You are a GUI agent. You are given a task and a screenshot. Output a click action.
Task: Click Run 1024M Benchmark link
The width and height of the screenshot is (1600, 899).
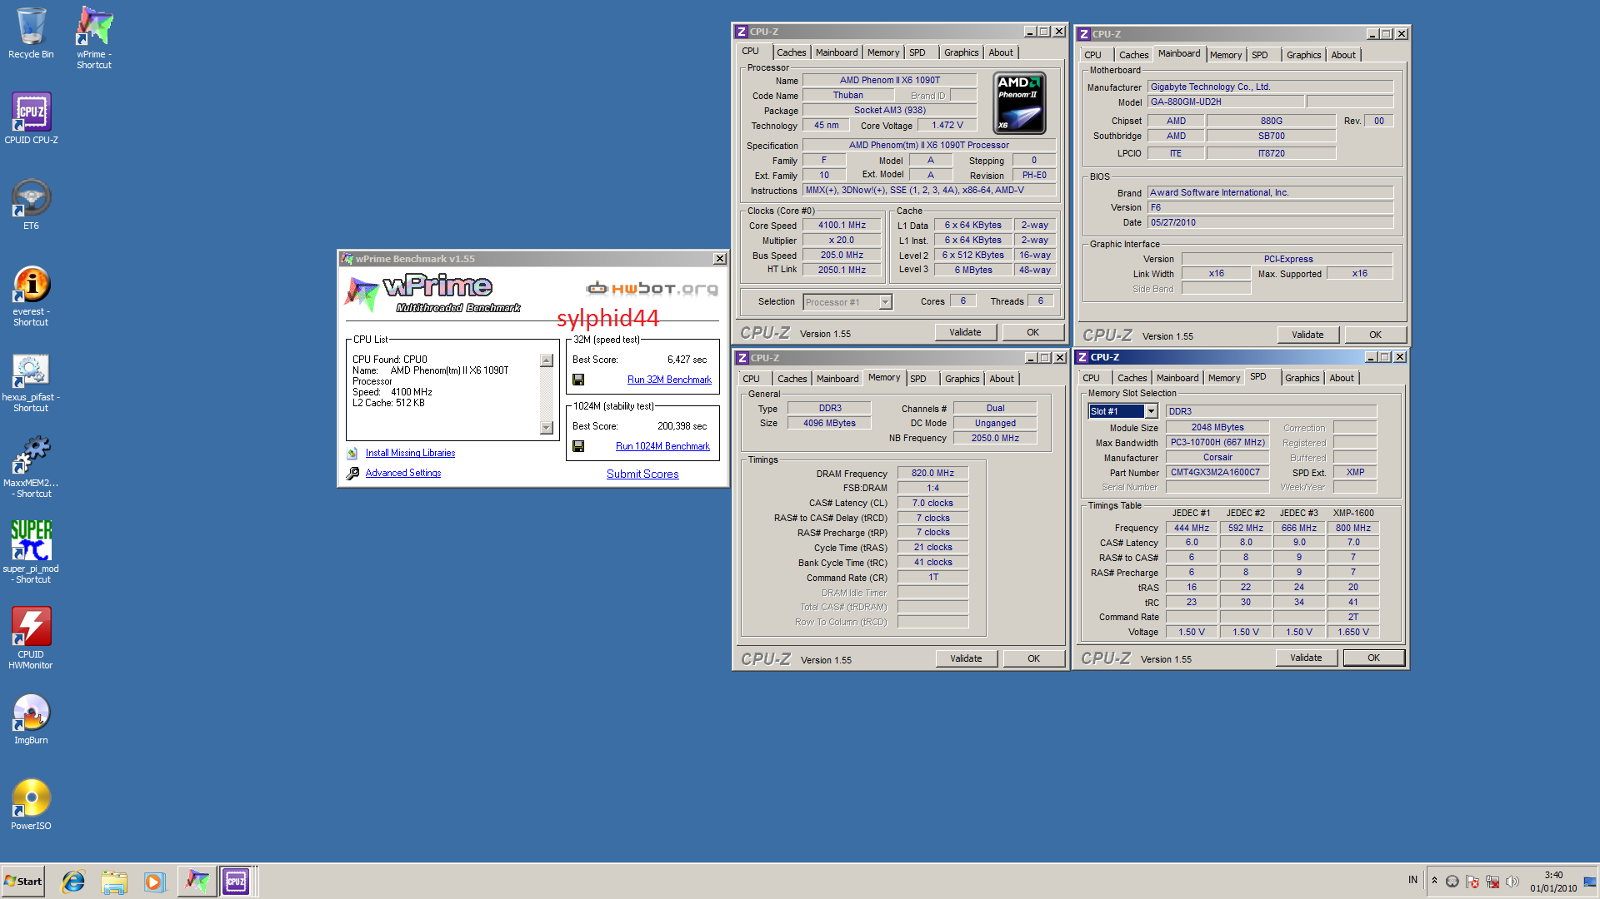[x=662, y=446]
